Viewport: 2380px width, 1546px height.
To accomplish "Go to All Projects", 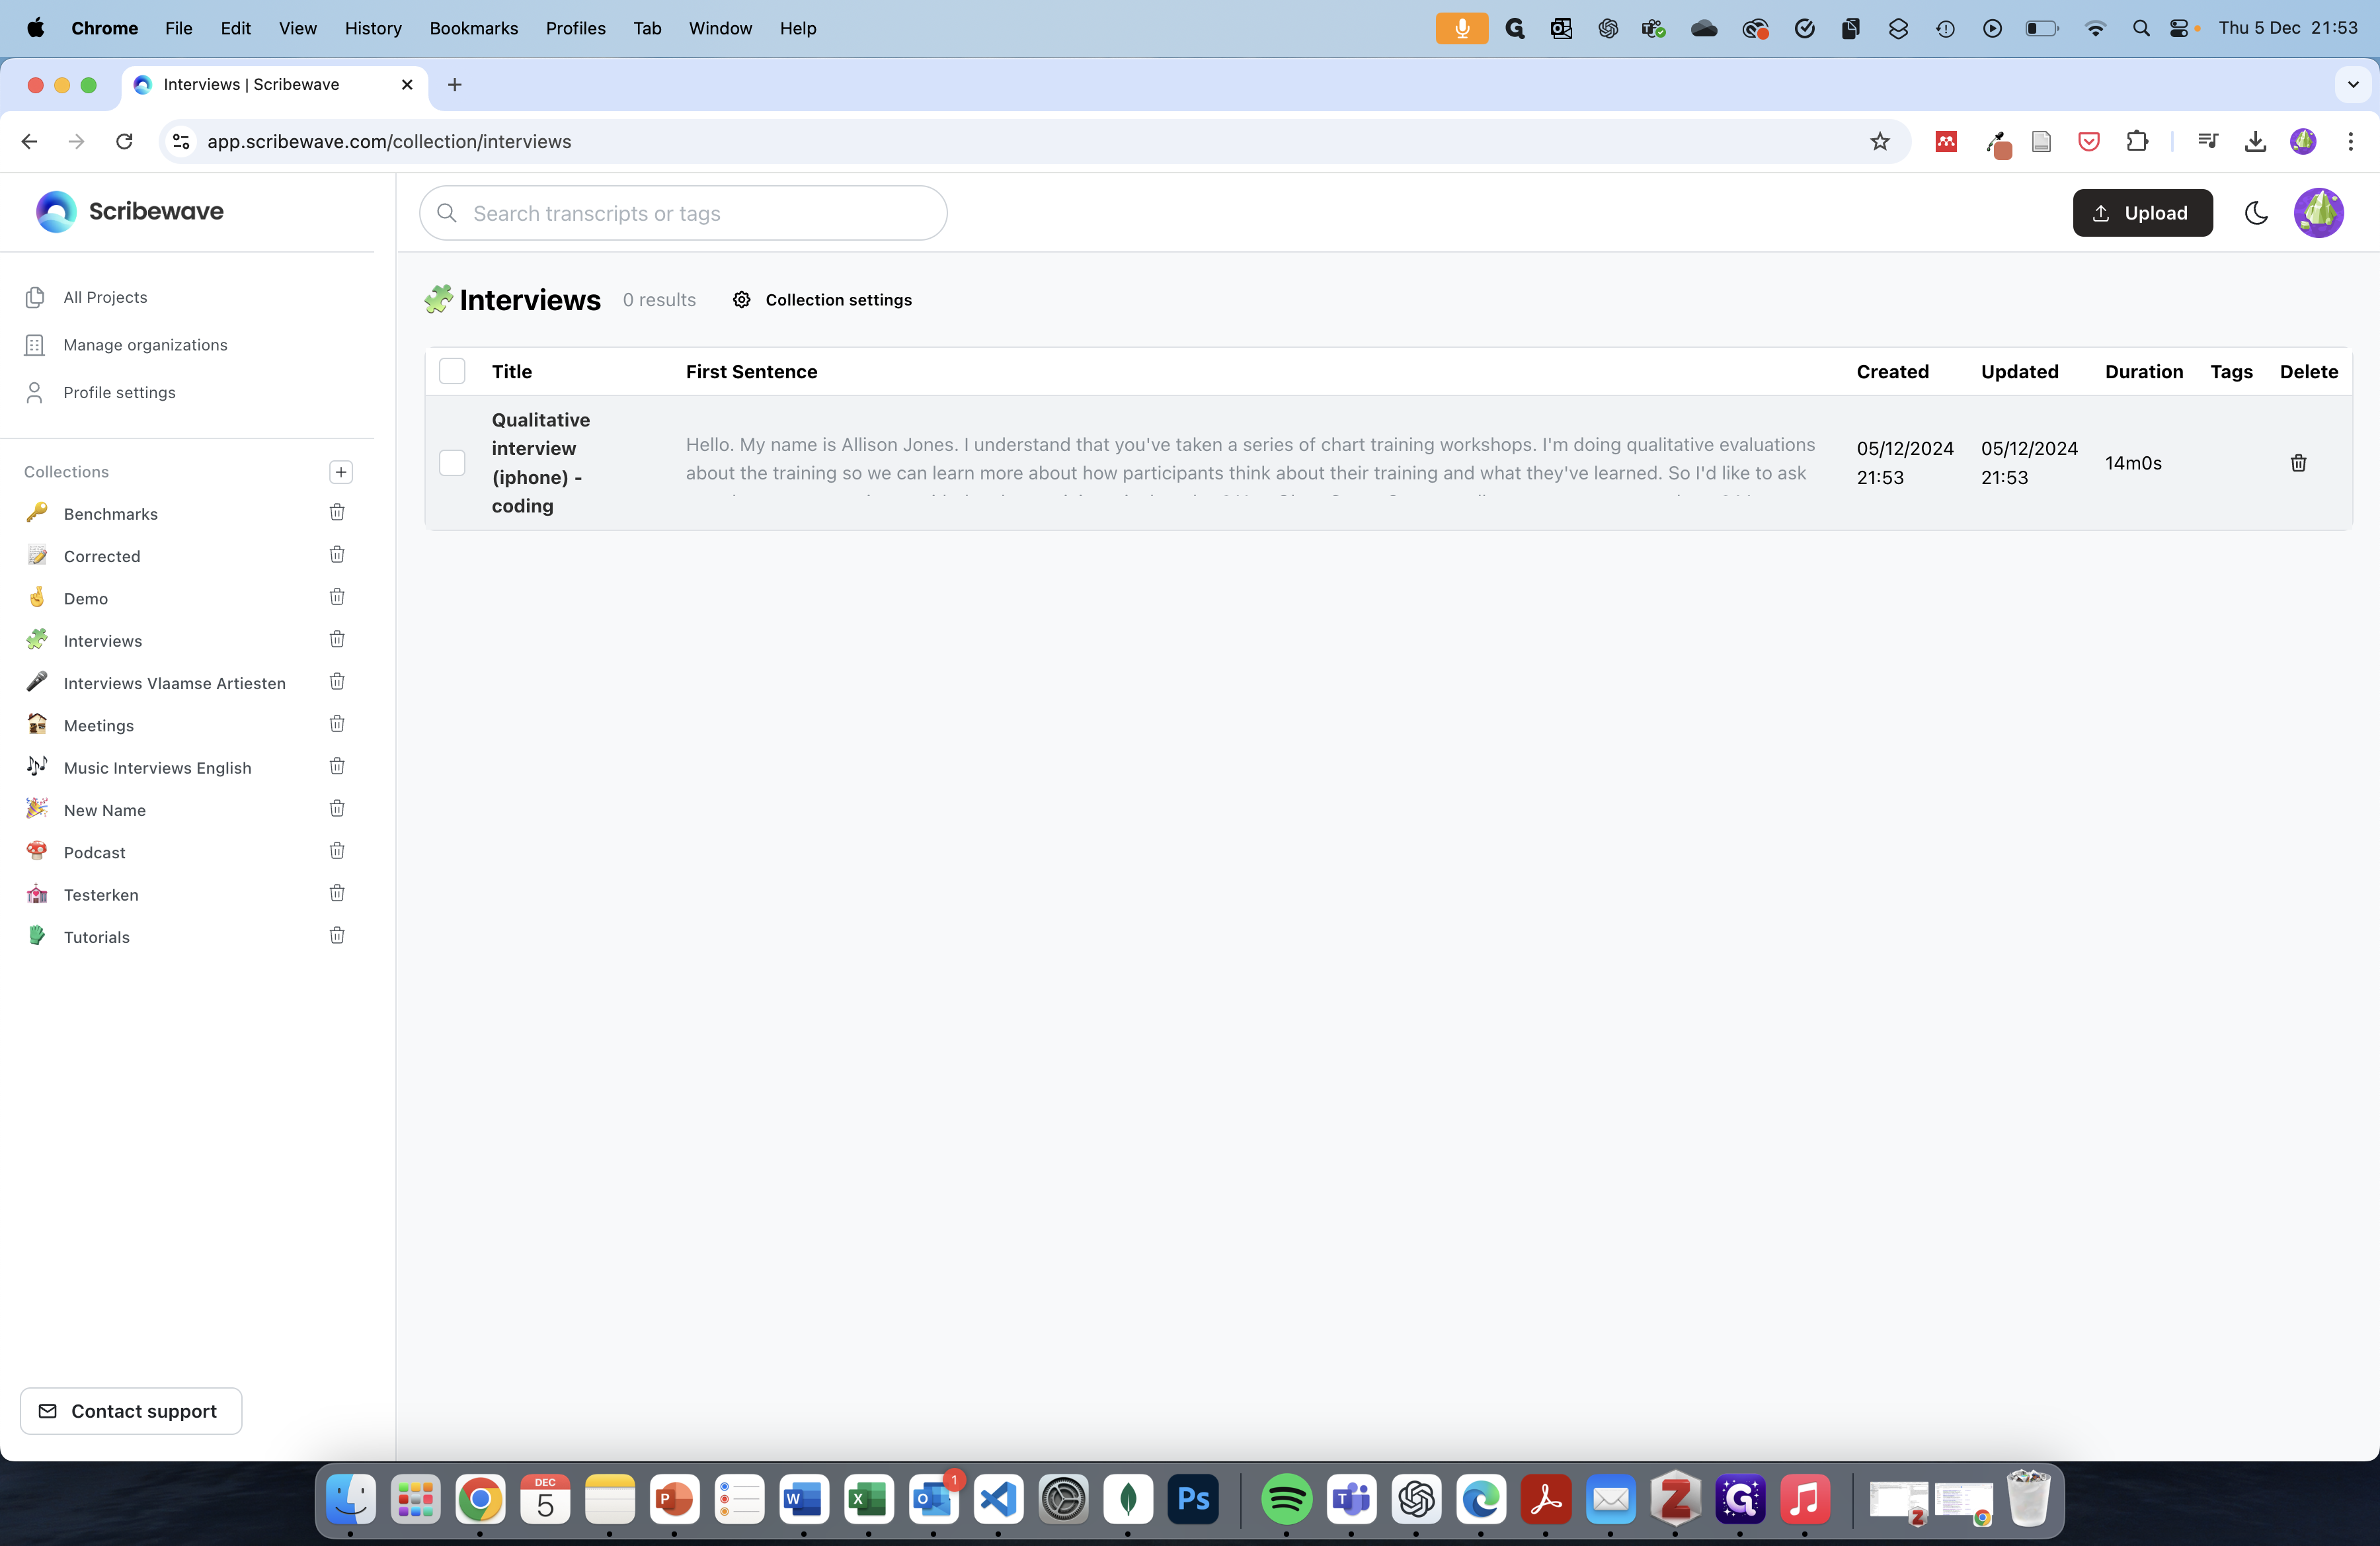I will point(105,297).
